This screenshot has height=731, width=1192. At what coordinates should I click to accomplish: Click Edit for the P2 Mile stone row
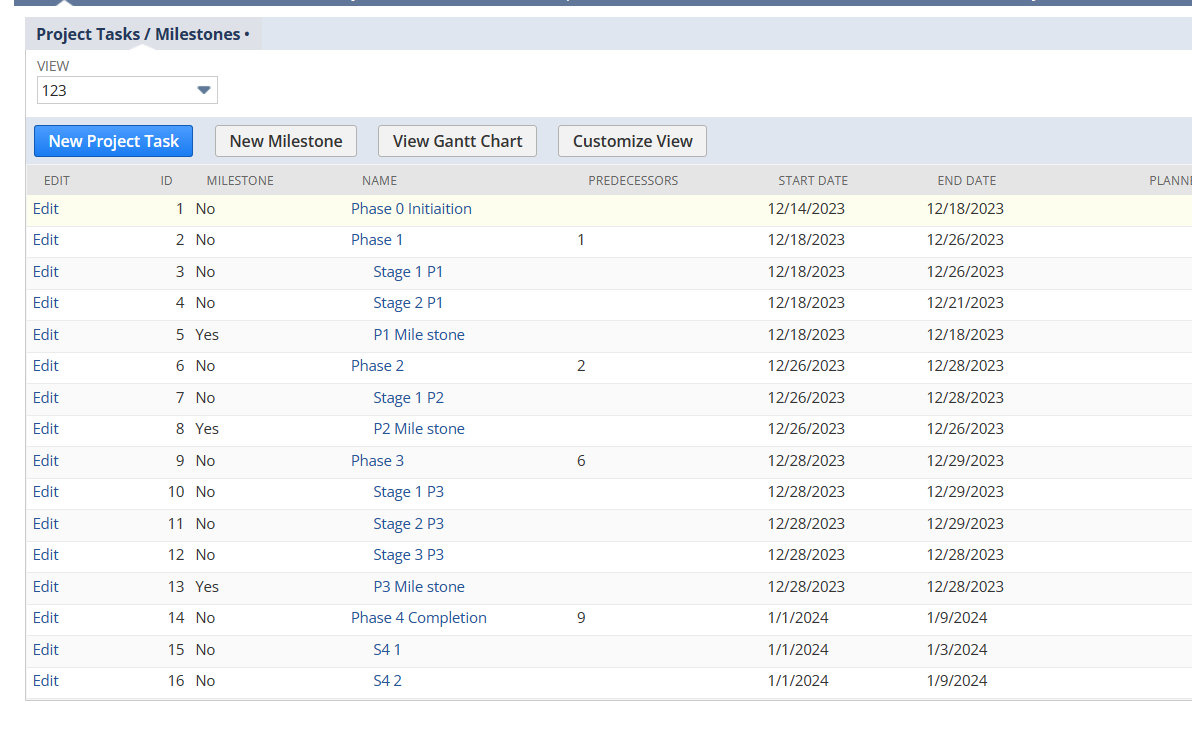(46, 429)
